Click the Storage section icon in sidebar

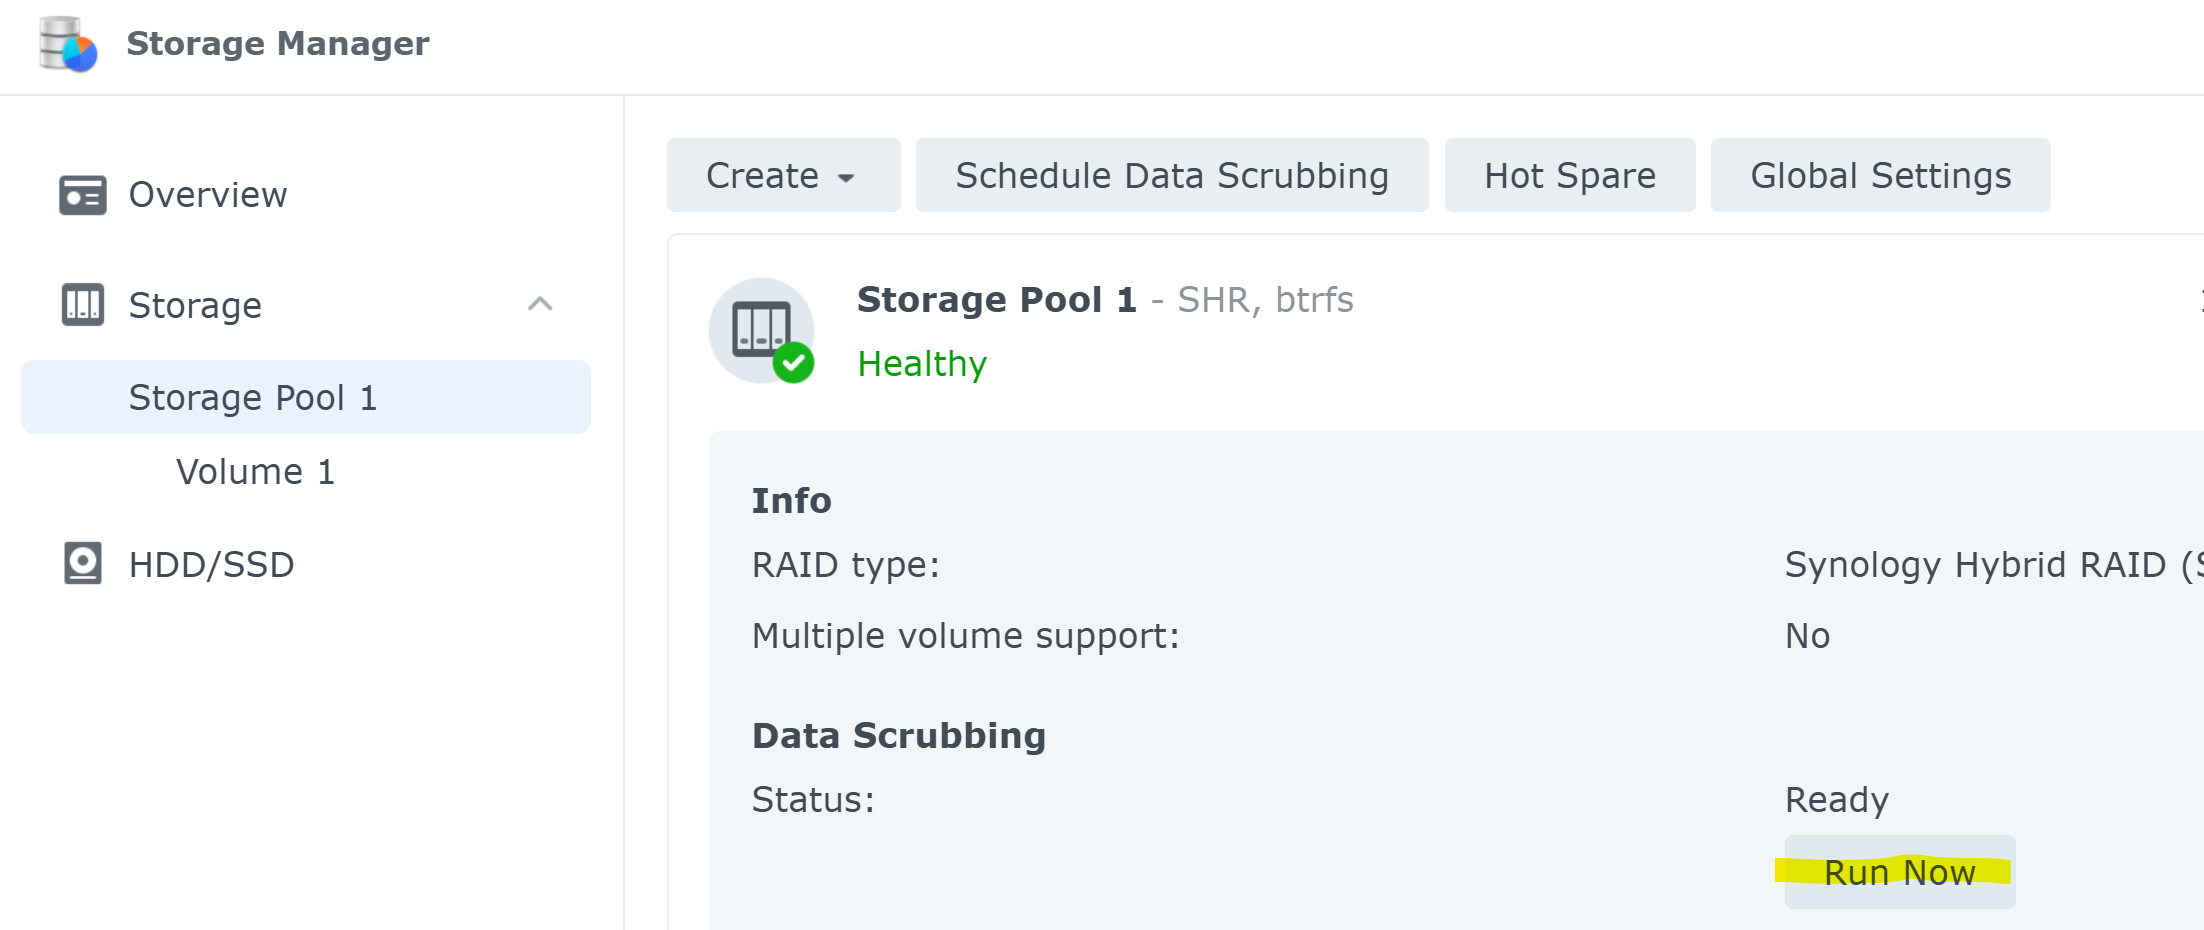click(x=82, y=305)
